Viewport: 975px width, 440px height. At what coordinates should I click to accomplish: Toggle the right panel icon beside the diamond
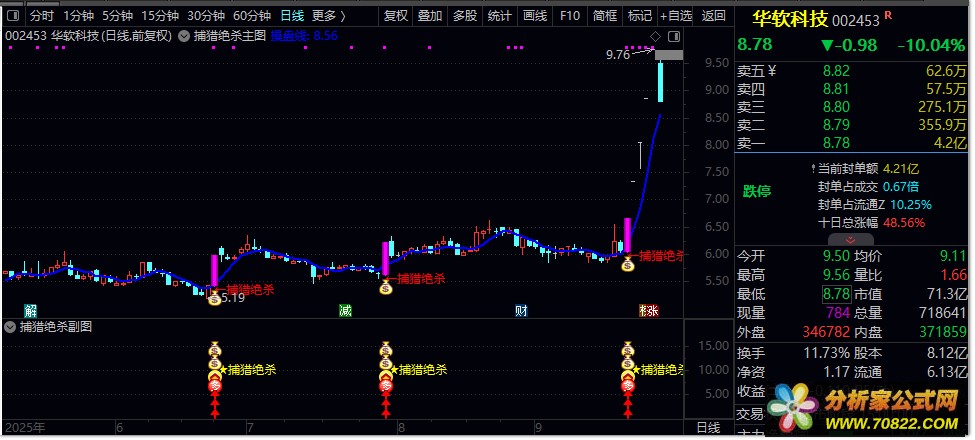tap(674, 35)
